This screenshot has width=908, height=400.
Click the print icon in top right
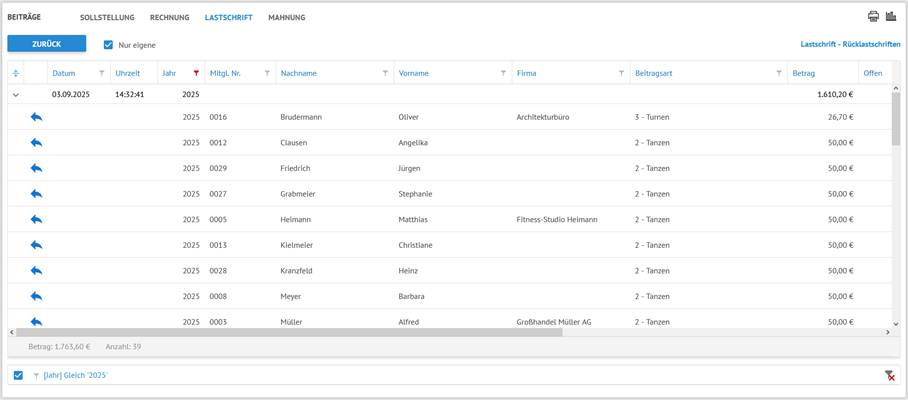pos(873,17)
